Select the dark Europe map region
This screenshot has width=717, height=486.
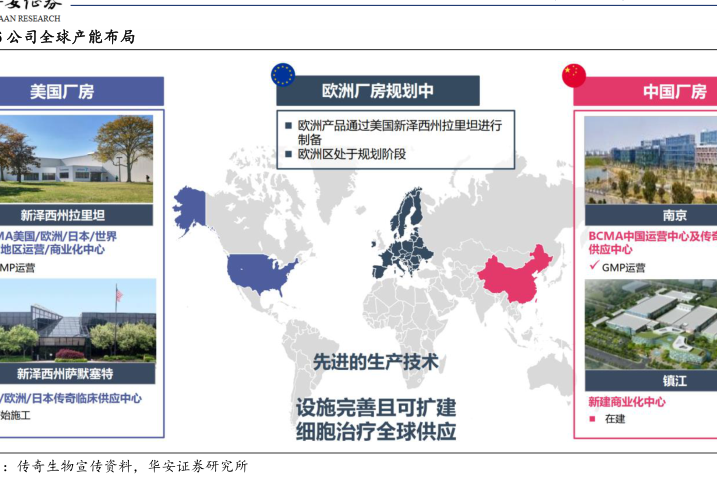[x=405, y=235]
